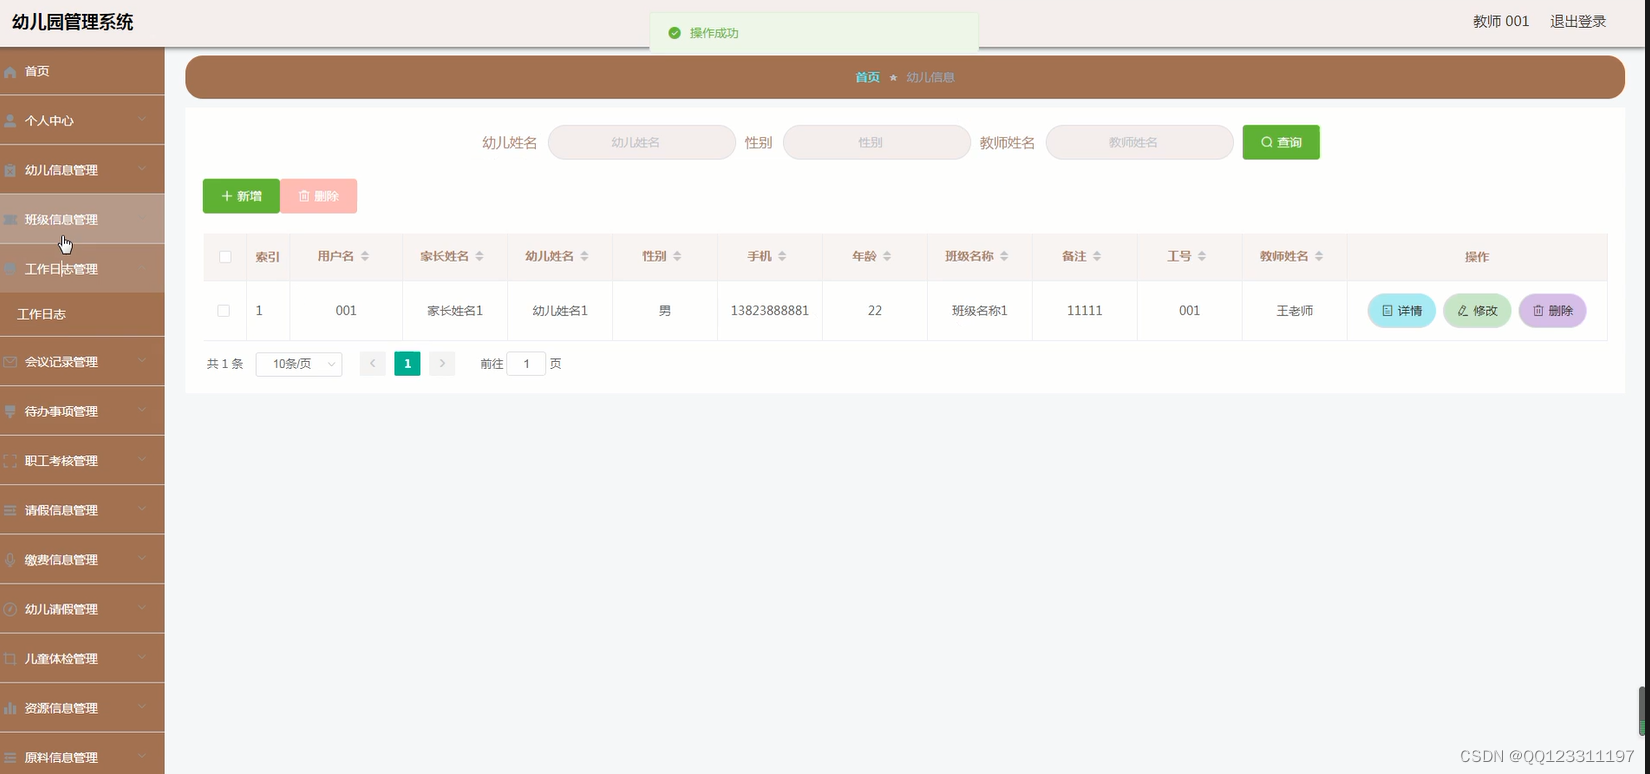Click the phone number 13823888881 cell

click(770, 311)
